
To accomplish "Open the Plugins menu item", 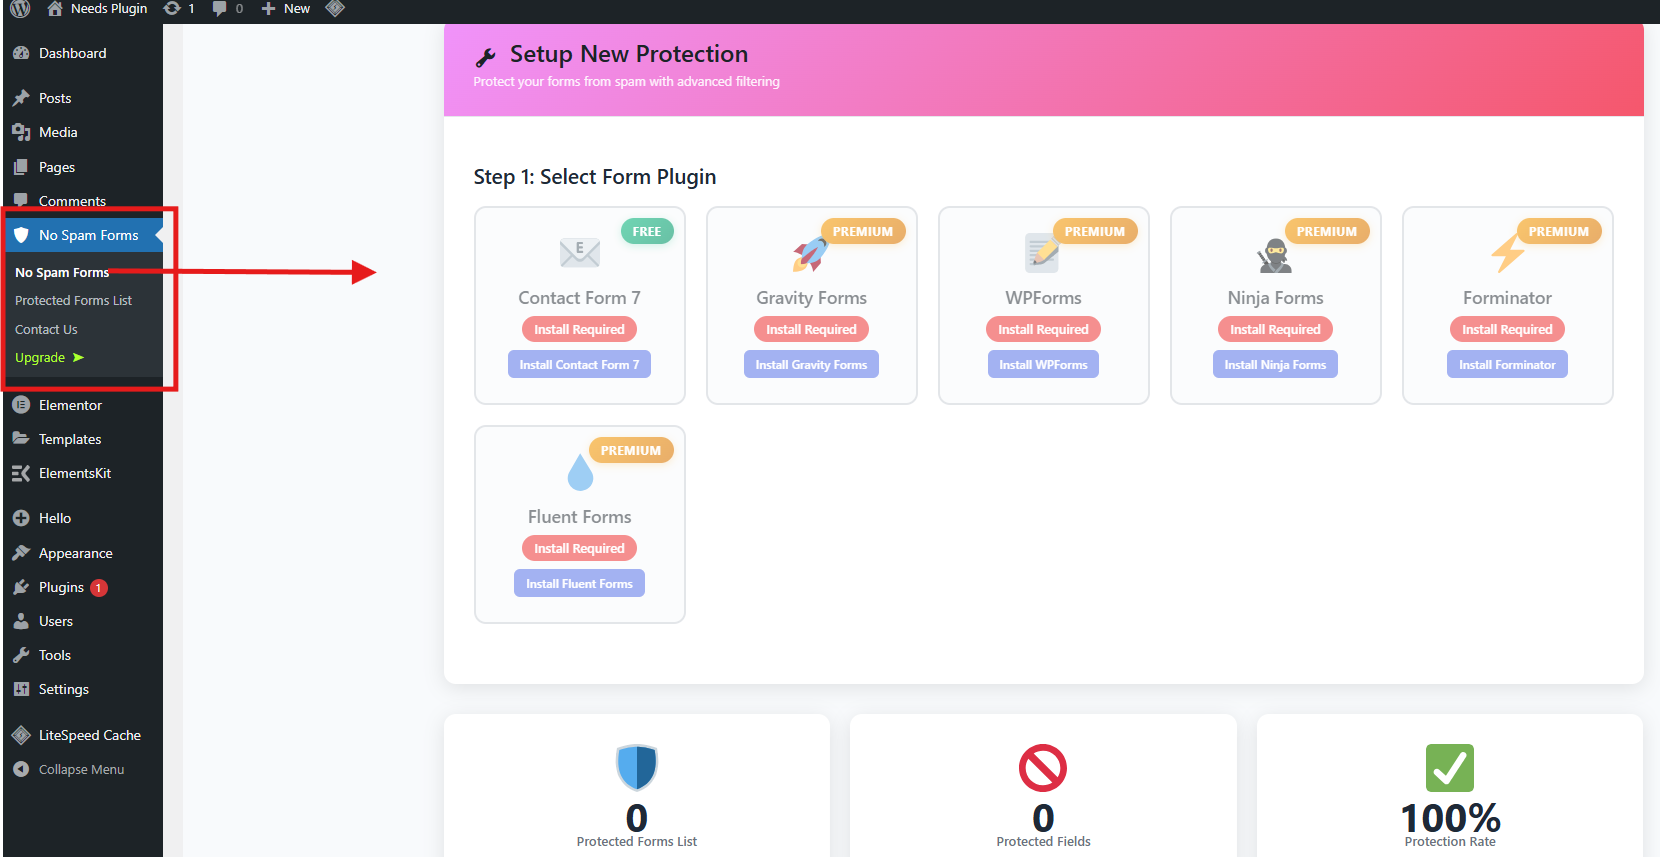I will [61, 588].
